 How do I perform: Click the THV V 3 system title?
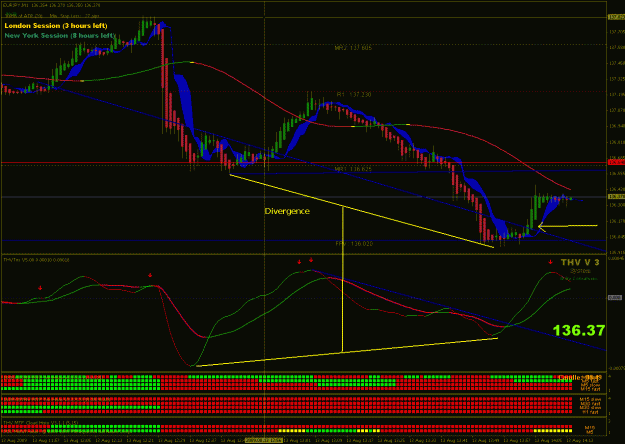(580, 262)
